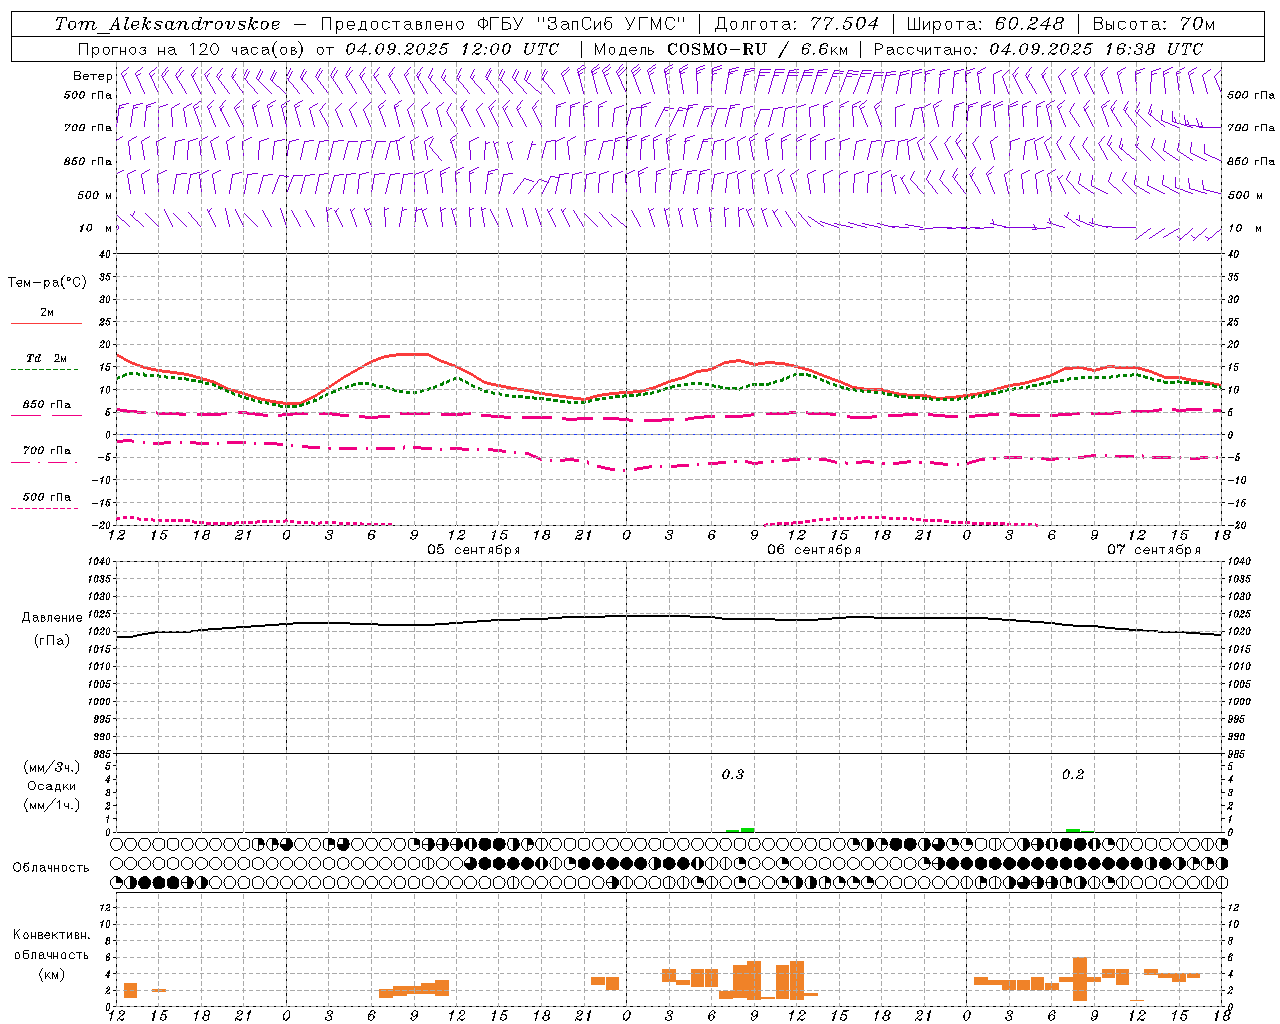Click the model label COSMO-RU / 6.6км
Image resolution: width=1280 pixels, height=1024 pixels.
(757, 49)
